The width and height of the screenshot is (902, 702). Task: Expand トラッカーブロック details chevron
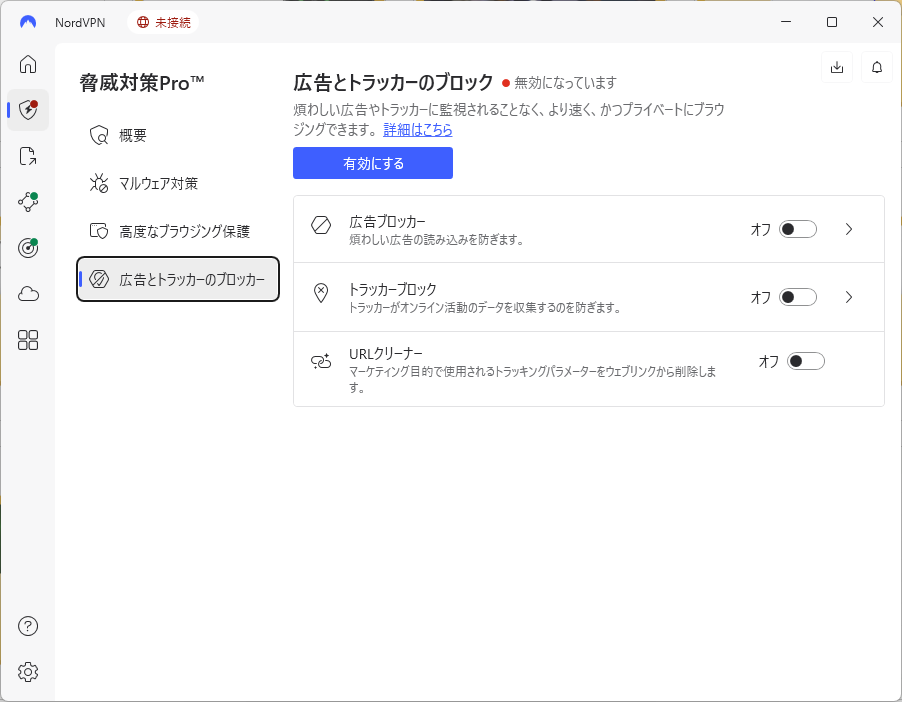tap(849, 297)
